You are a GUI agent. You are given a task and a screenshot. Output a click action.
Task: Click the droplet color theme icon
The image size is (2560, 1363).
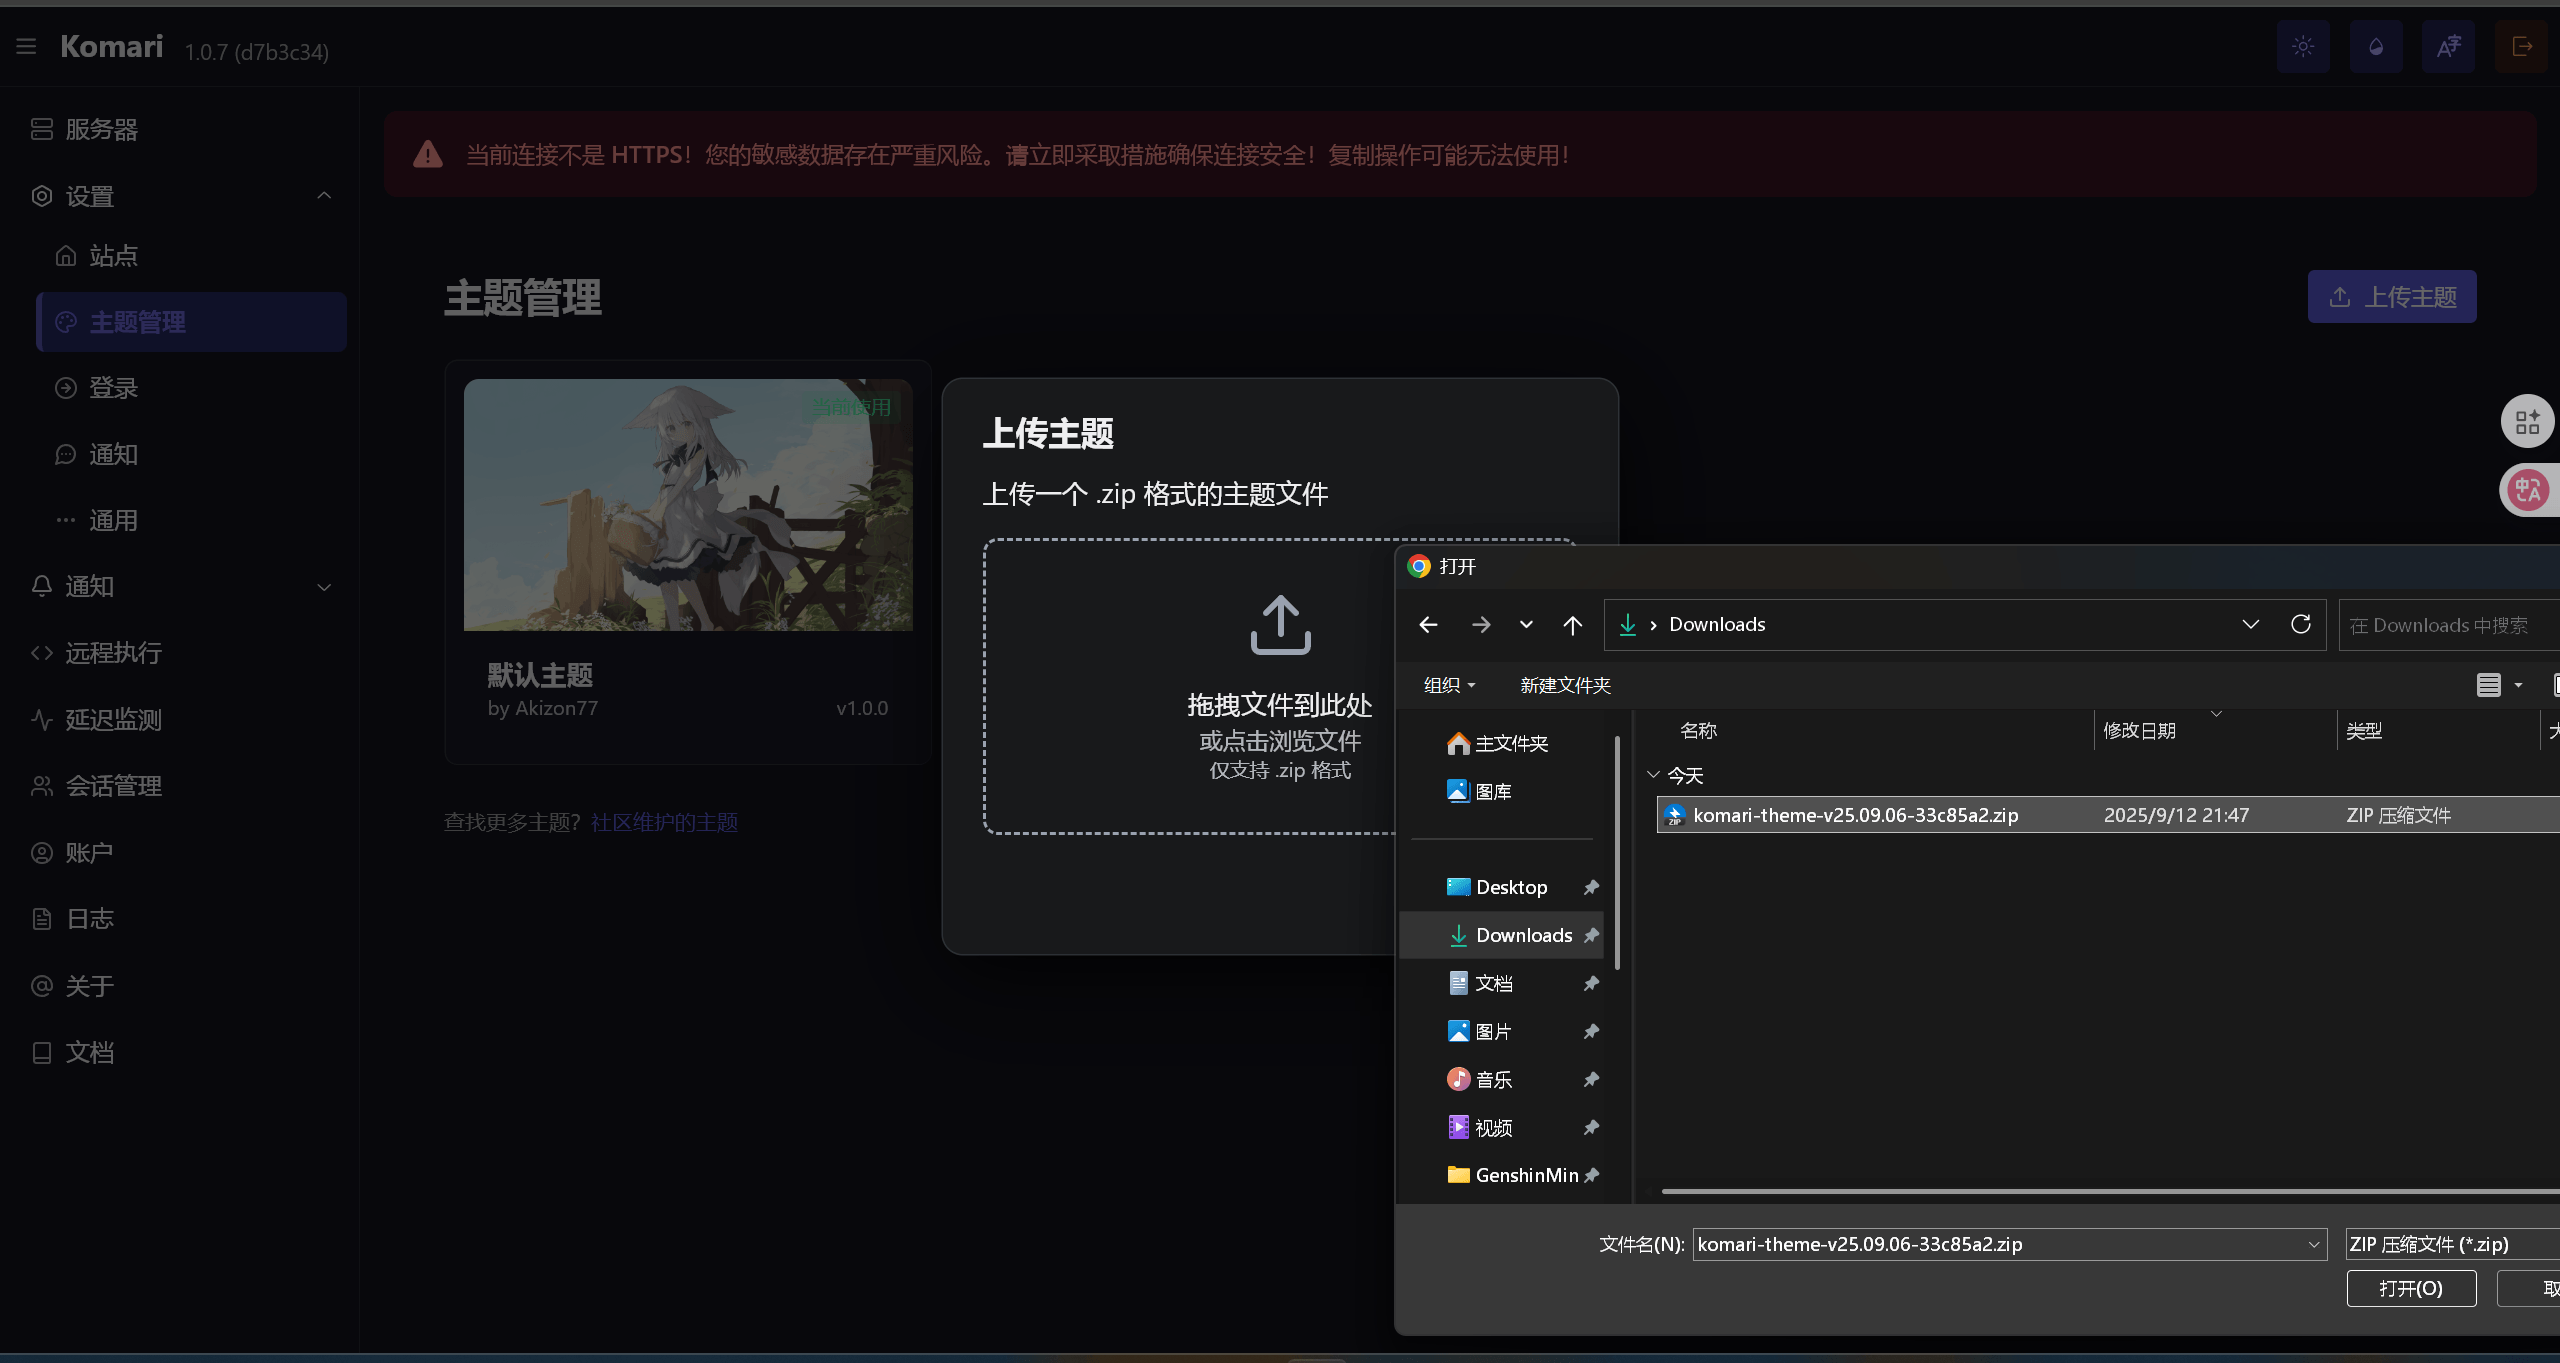[x=2376, y=47]
